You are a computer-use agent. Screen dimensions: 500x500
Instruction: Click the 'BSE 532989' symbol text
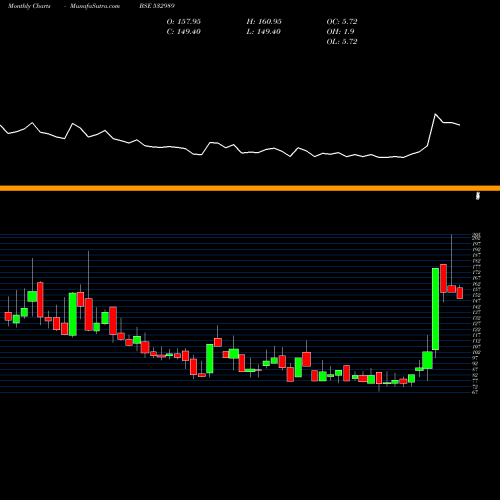point(157,6)
